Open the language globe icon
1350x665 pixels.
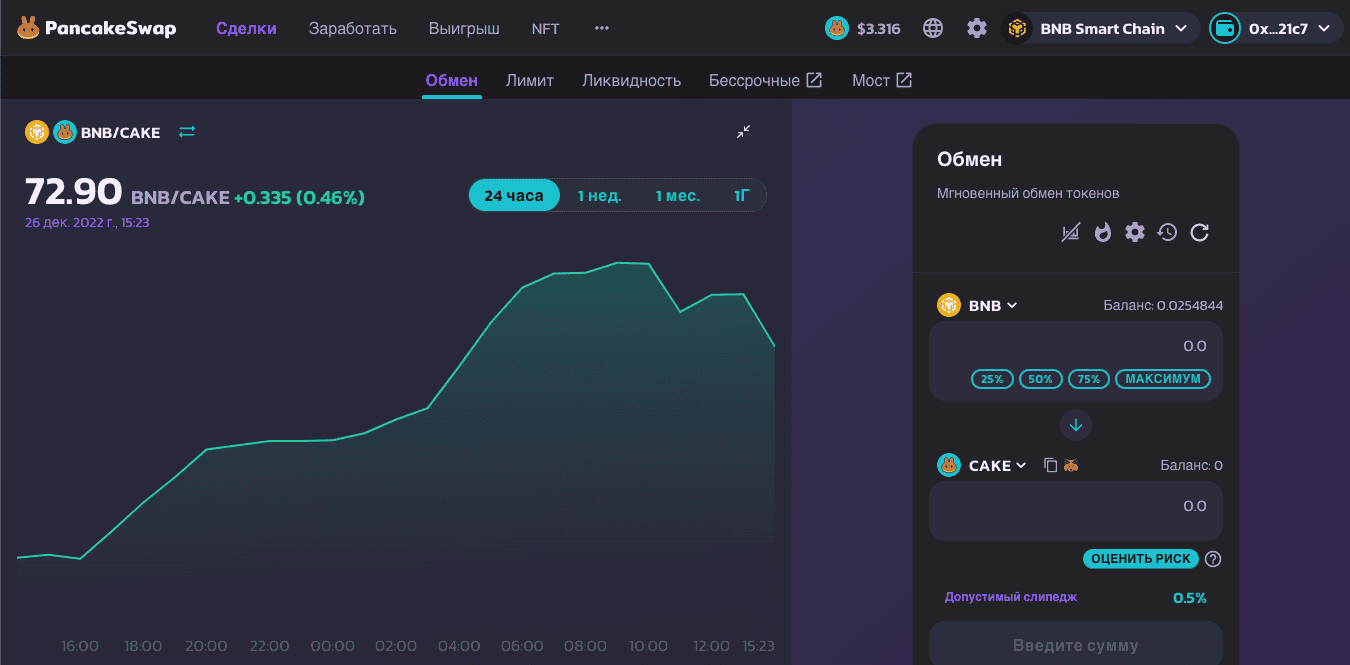(x=933, y=28)
